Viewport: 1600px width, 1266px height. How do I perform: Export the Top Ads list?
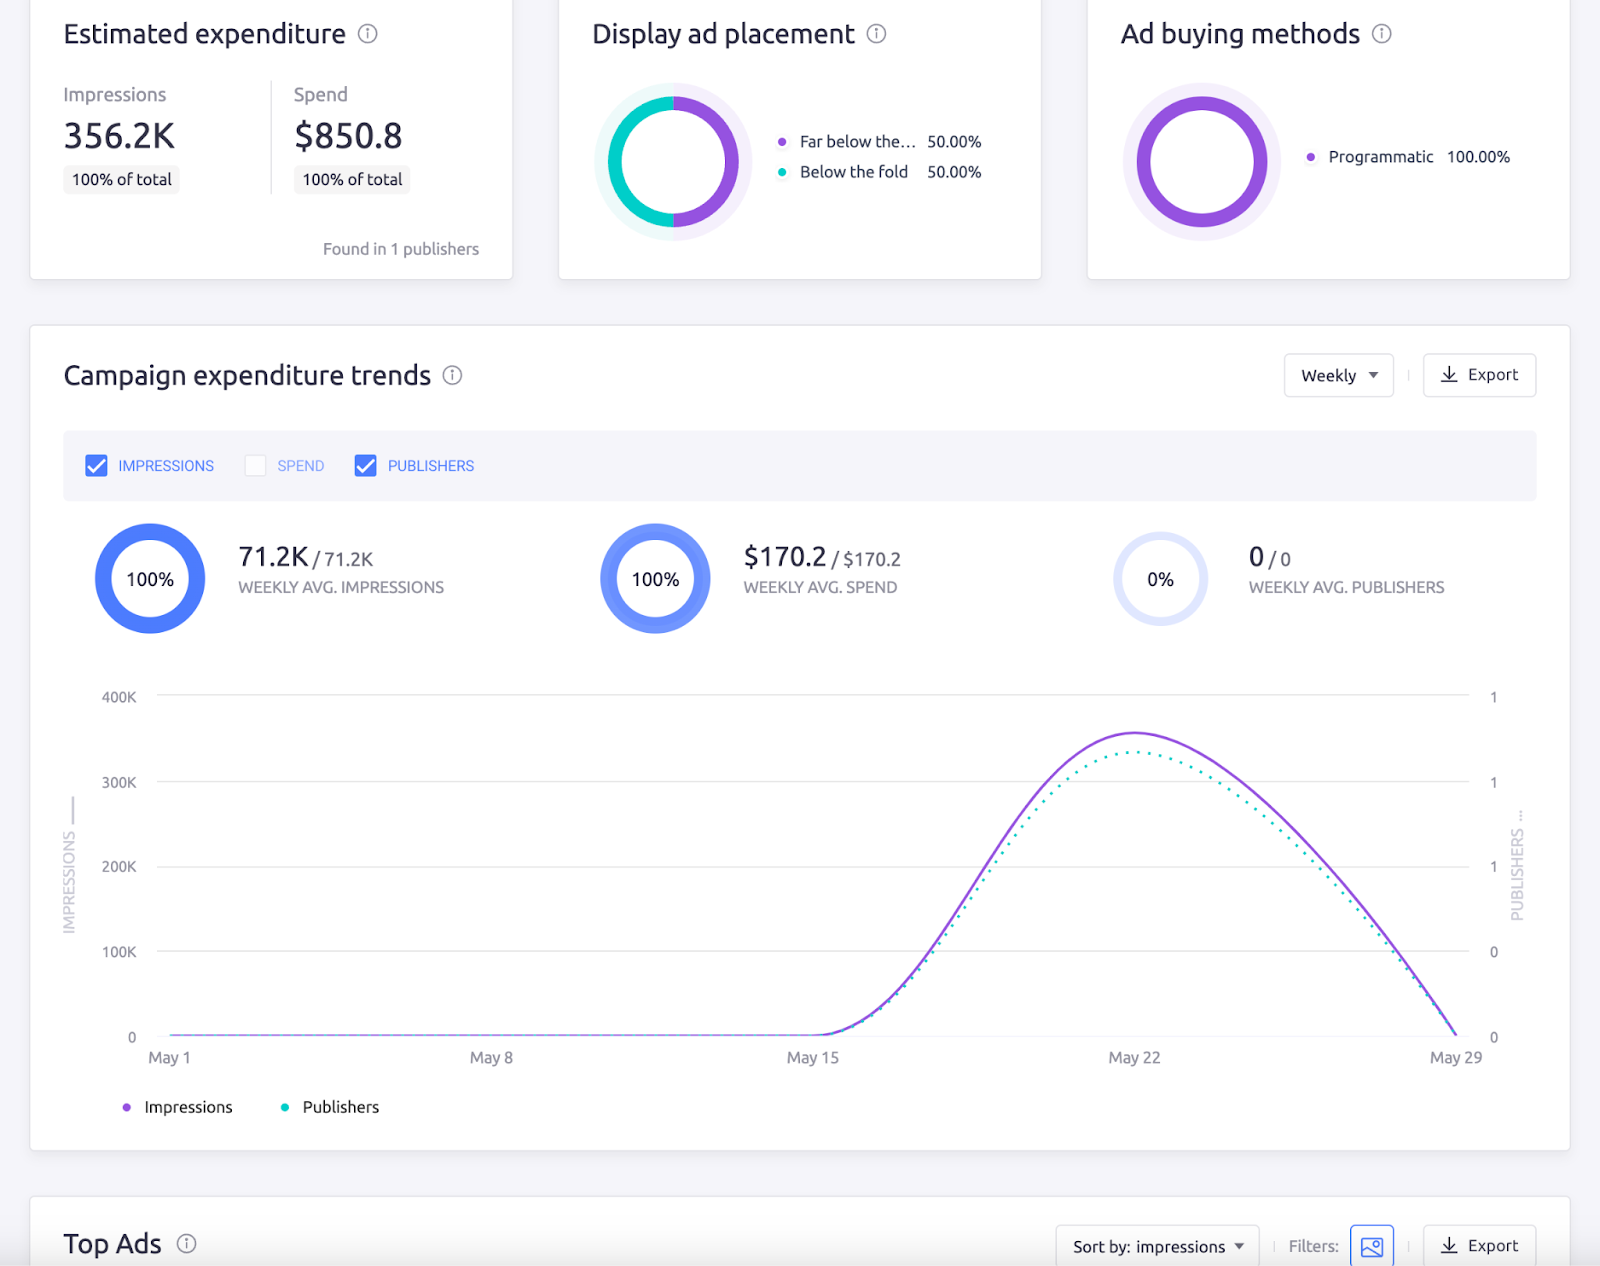(x=1479, y=1246)
